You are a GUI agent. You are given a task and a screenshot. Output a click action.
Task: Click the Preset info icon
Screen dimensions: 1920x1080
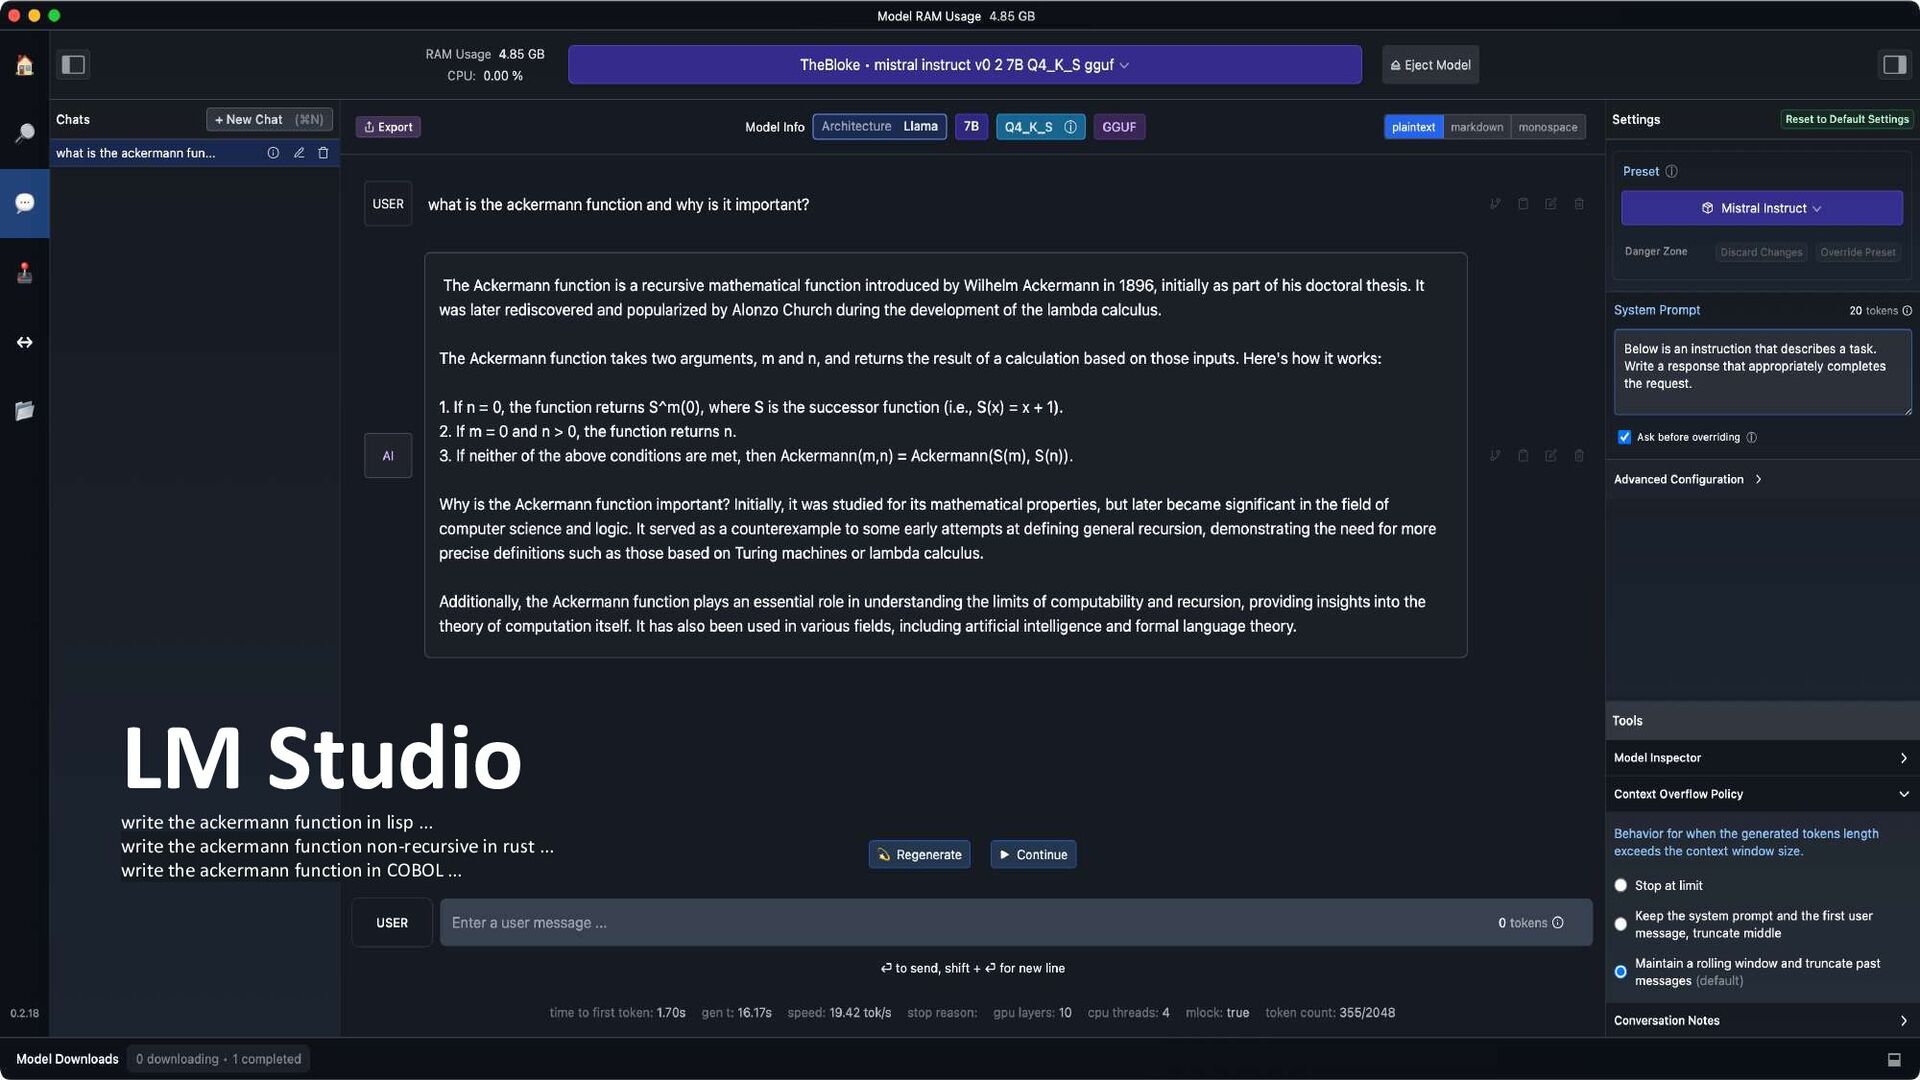tap(1671, 172)
